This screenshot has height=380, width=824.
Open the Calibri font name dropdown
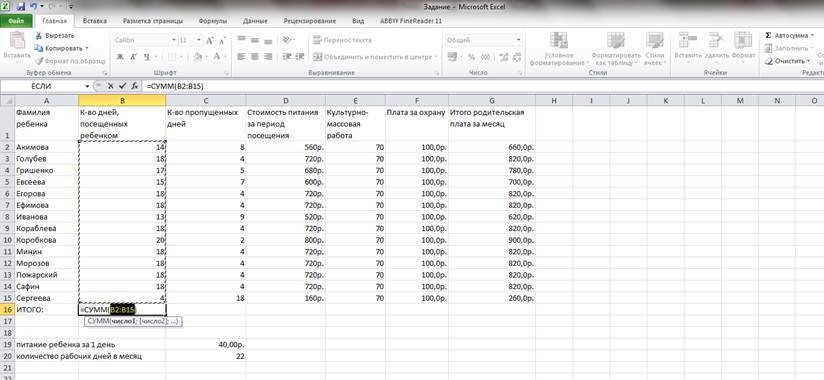click(174, 40)
